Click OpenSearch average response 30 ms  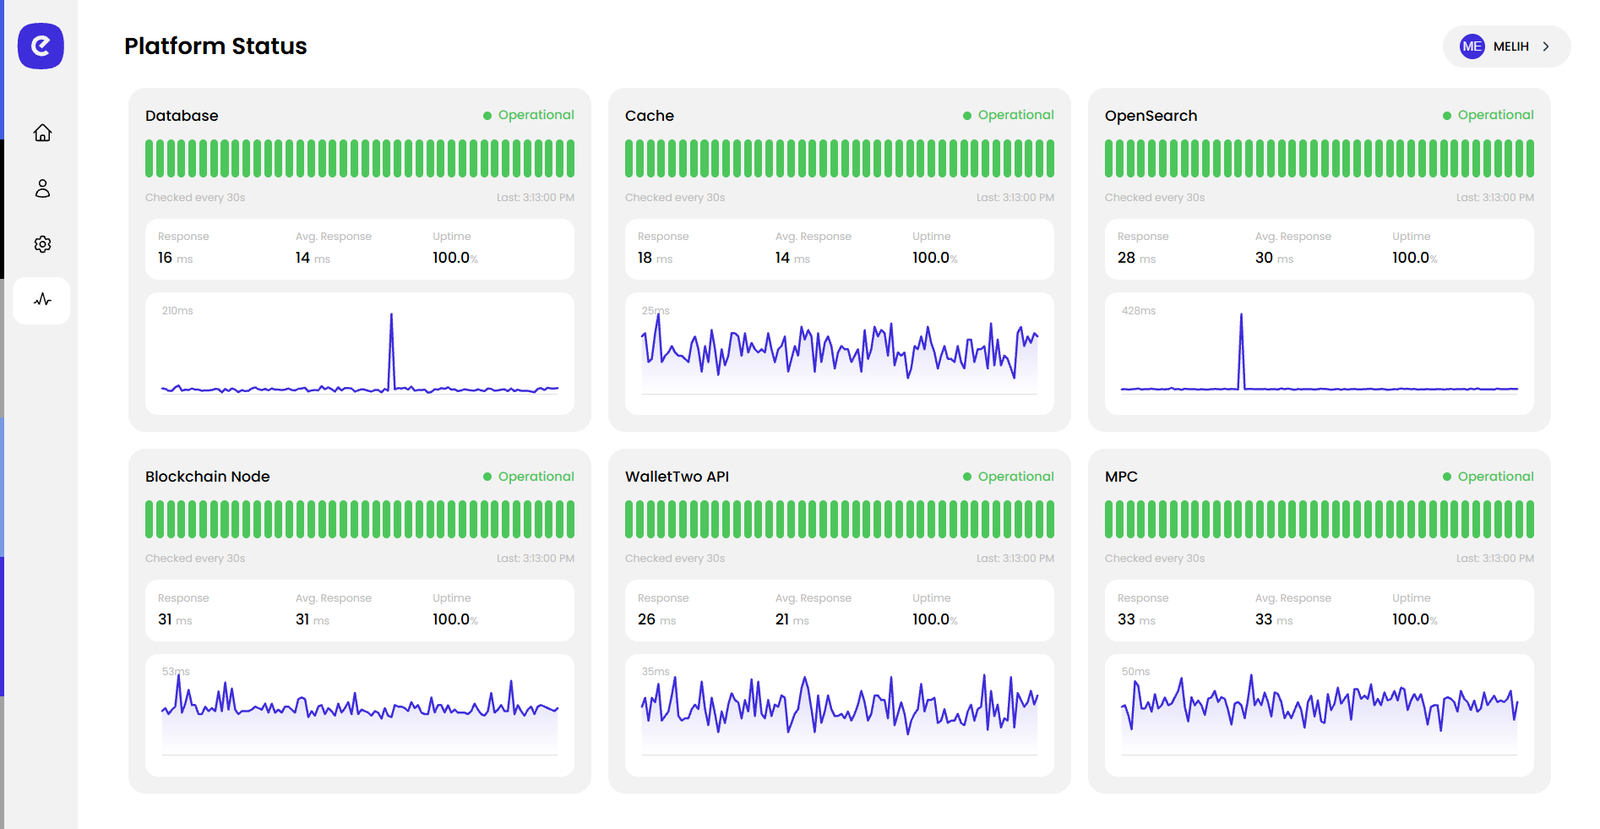[1274, 258]
